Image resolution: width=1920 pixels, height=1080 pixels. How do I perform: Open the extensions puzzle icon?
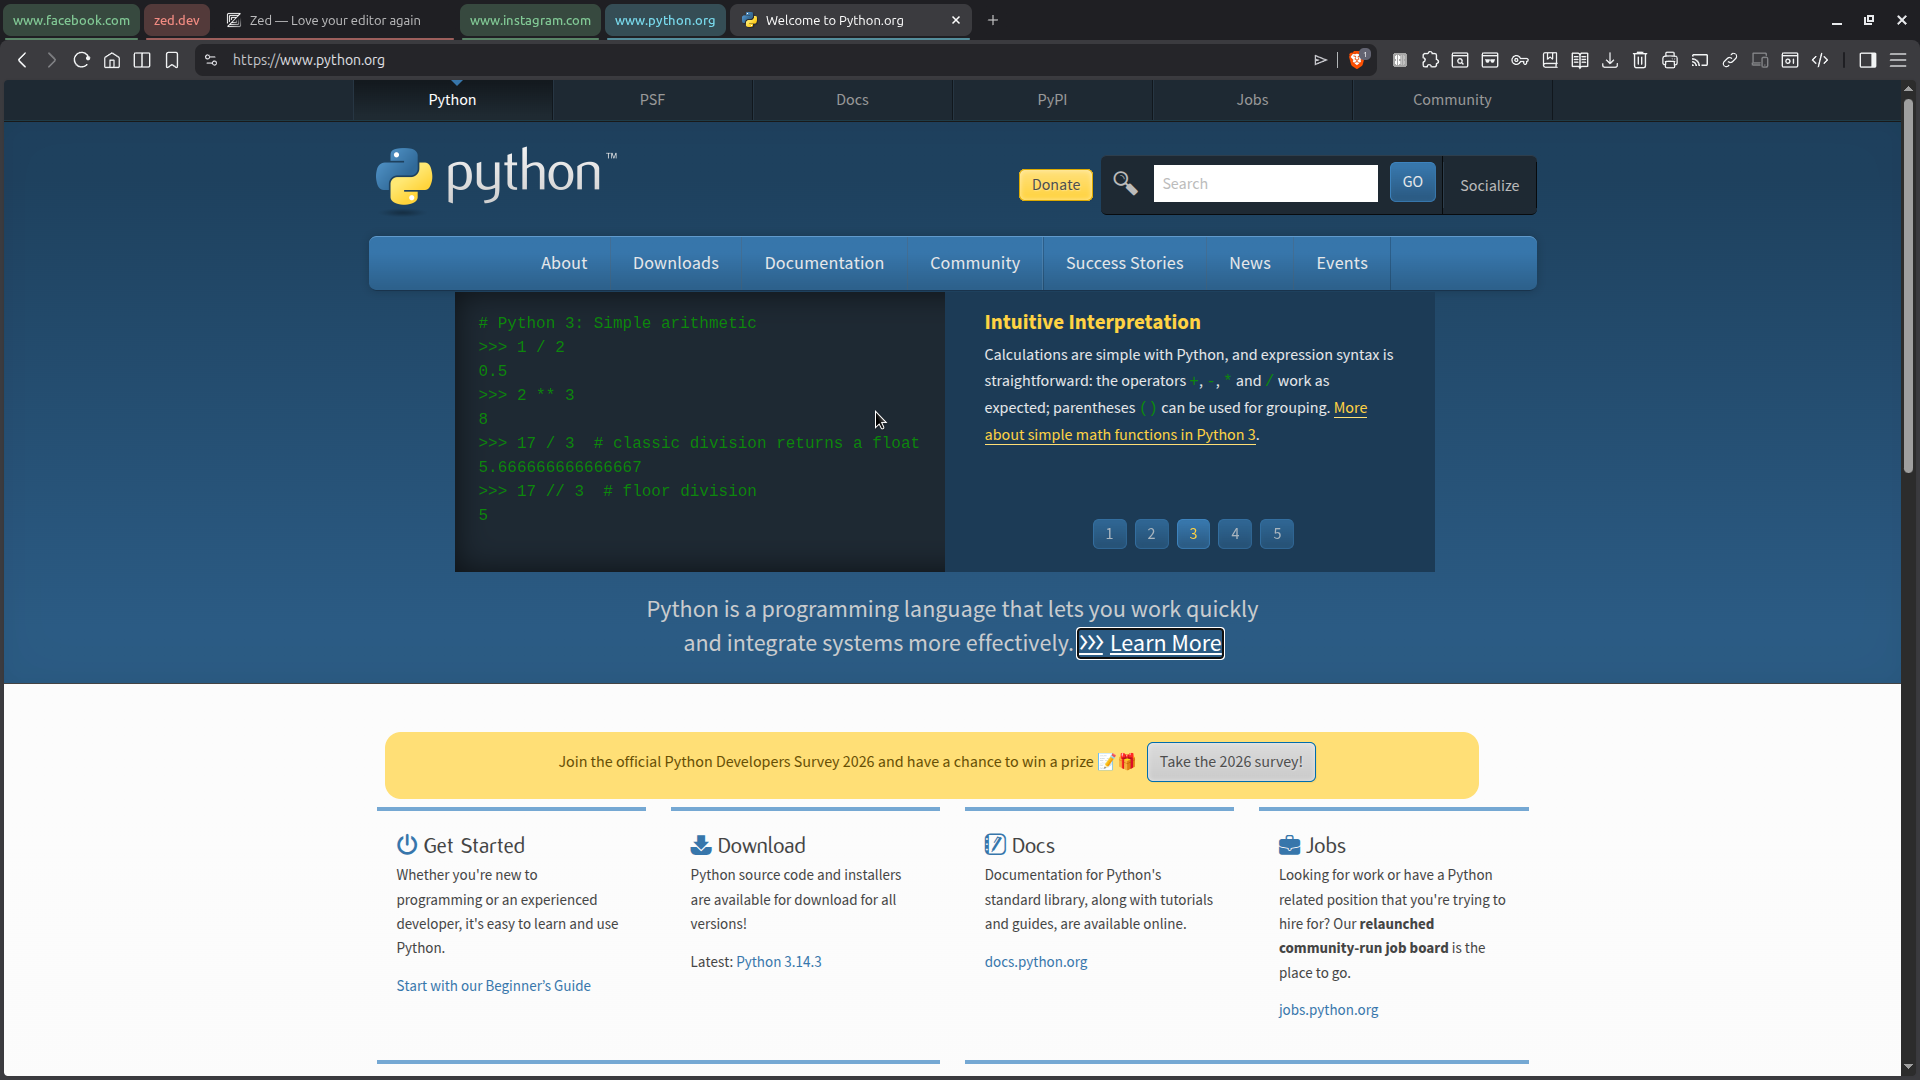tap(1430, 60)
